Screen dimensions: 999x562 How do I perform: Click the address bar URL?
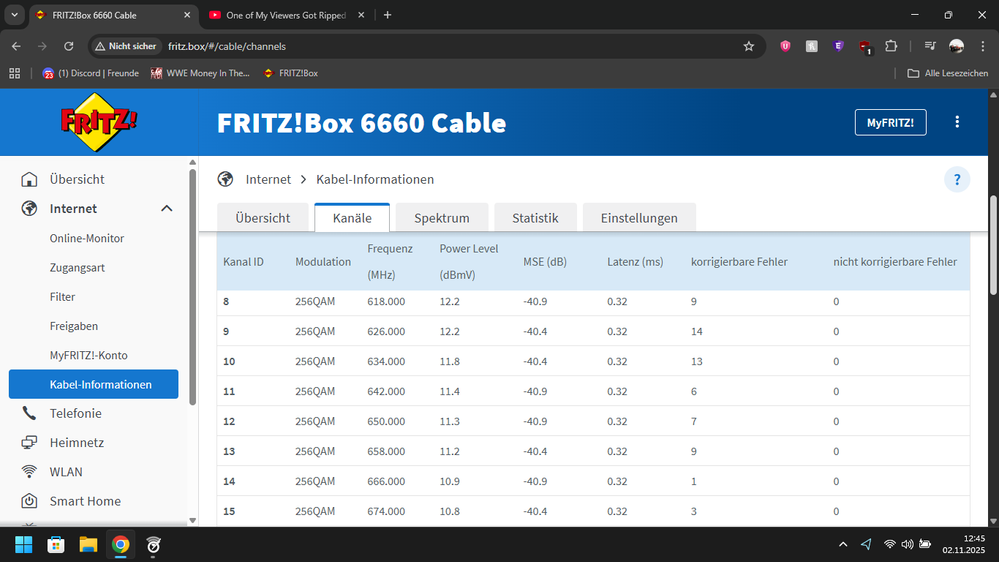click(x=227, y=47)
